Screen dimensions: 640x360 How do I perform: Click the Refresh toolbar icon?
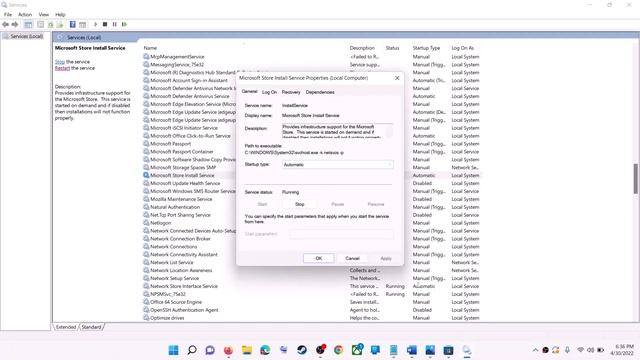pyautogui.click(x=51, y=24)
